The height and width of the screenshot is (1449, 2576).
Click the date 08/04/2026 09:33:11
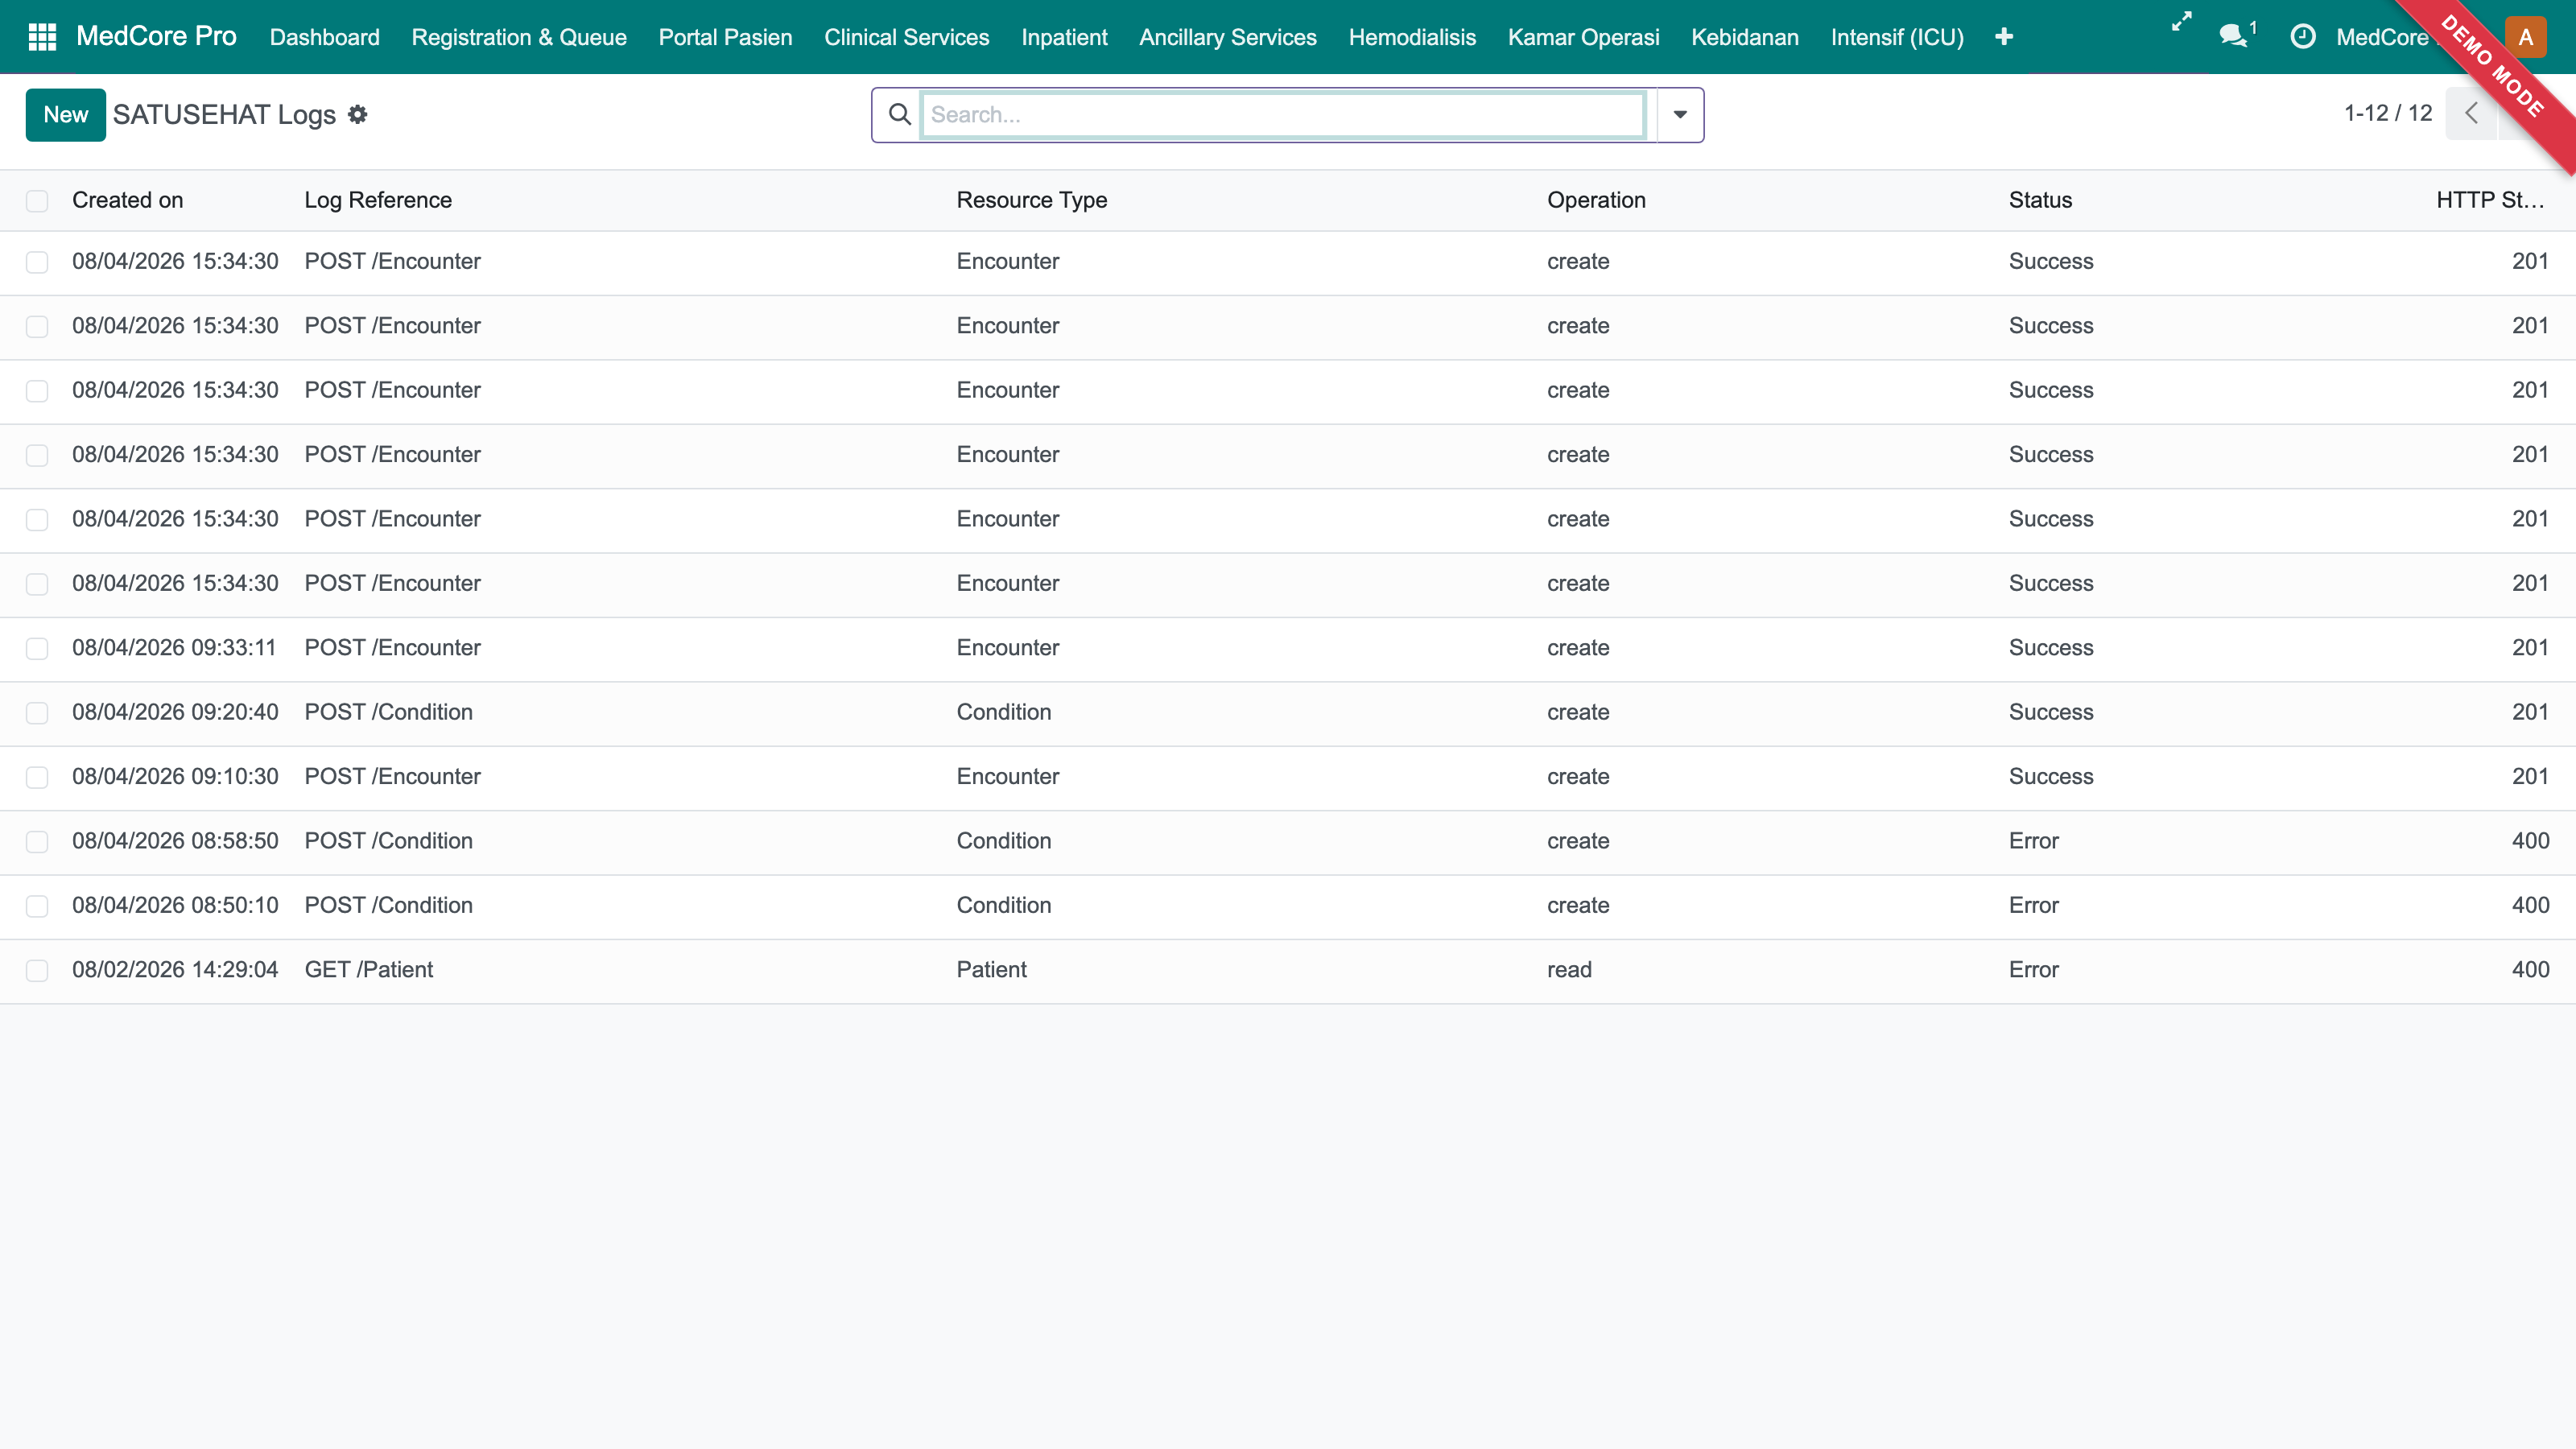[x=174, y=648]
